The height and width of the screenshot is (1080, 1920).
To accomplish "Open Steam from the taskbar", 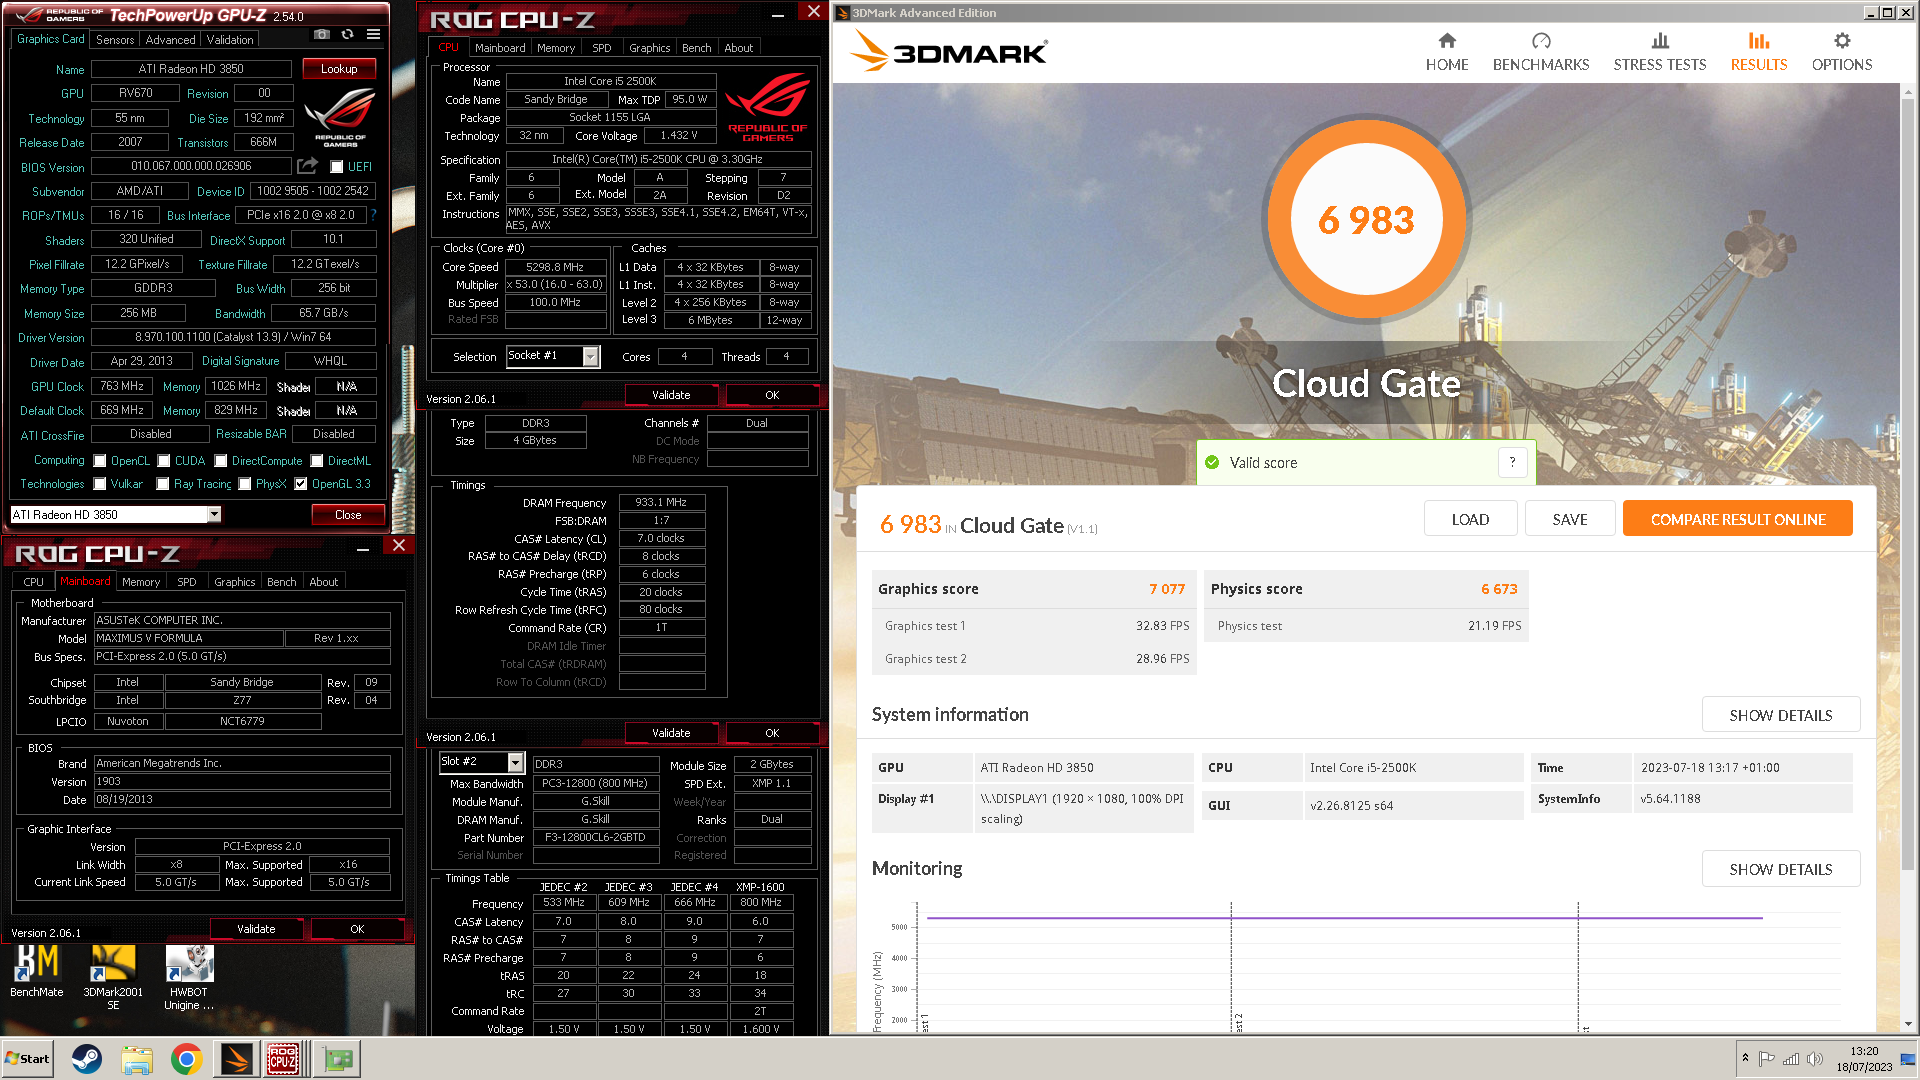I will point(87,1059).
